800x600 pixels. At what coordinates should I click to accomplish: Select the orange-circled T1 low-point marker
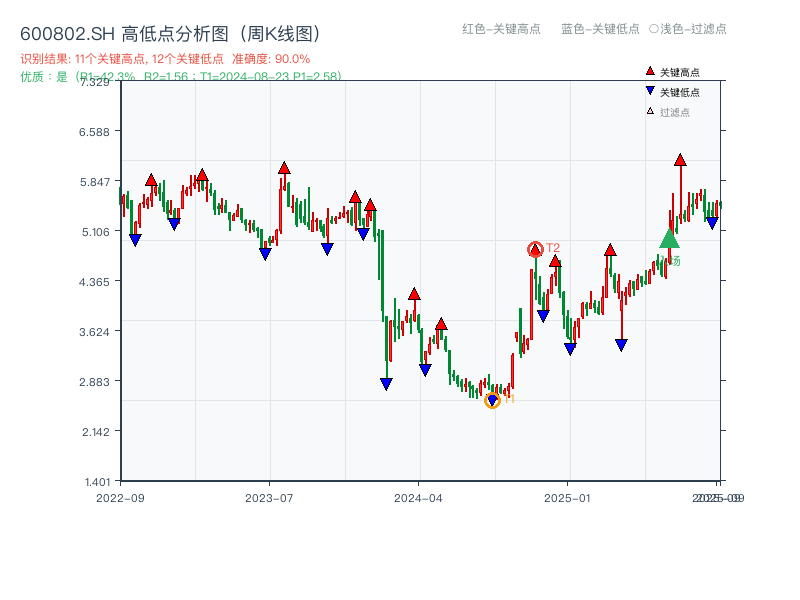pyautogui.click(x=492, y=401)
